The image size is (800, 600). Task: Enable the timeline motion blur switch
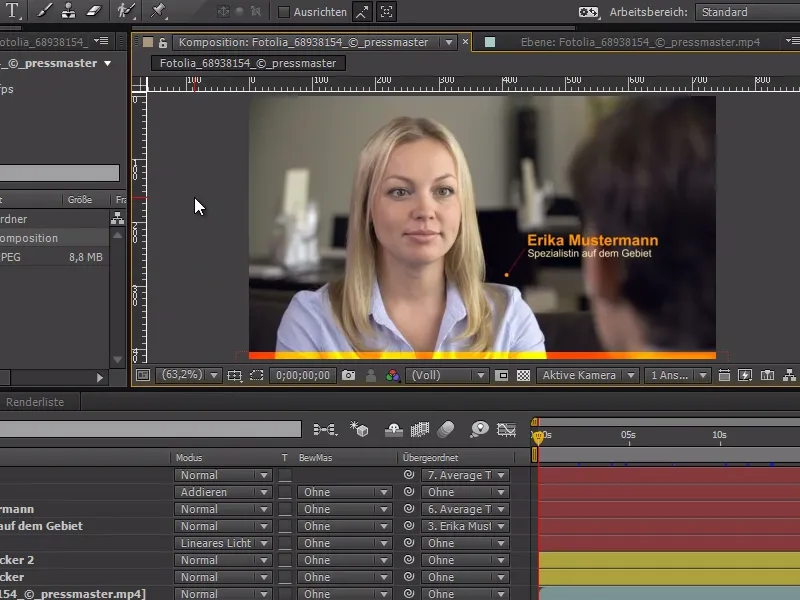coord(446,429)
